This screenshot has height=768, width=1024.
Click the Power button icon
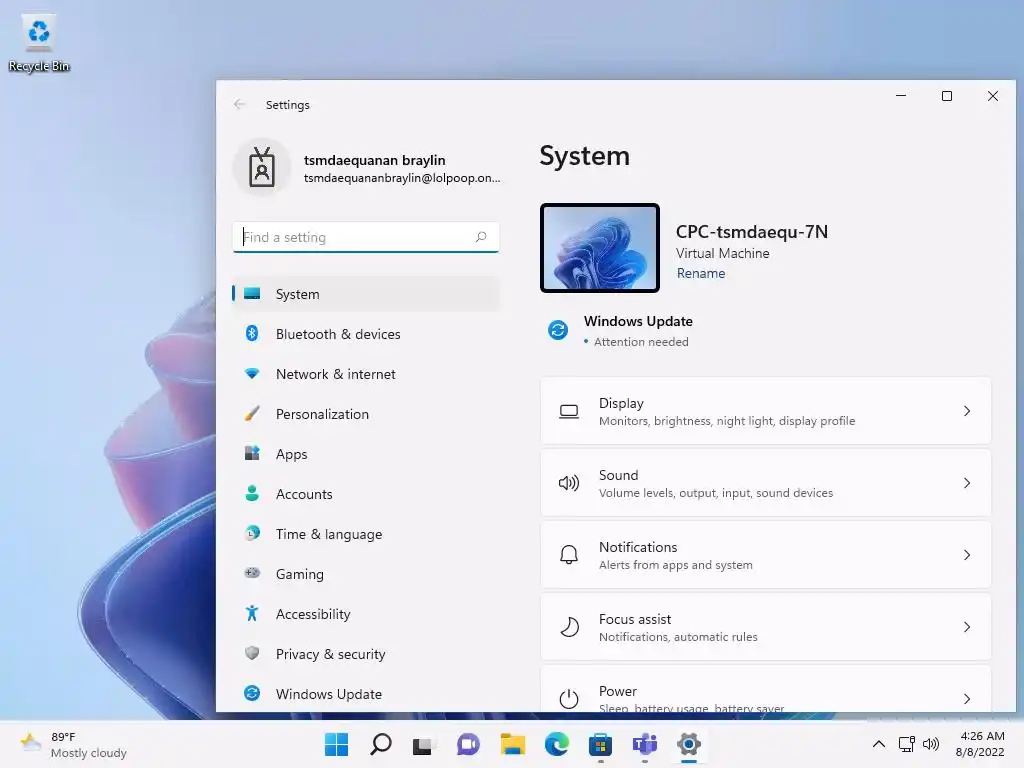[569, 699]
